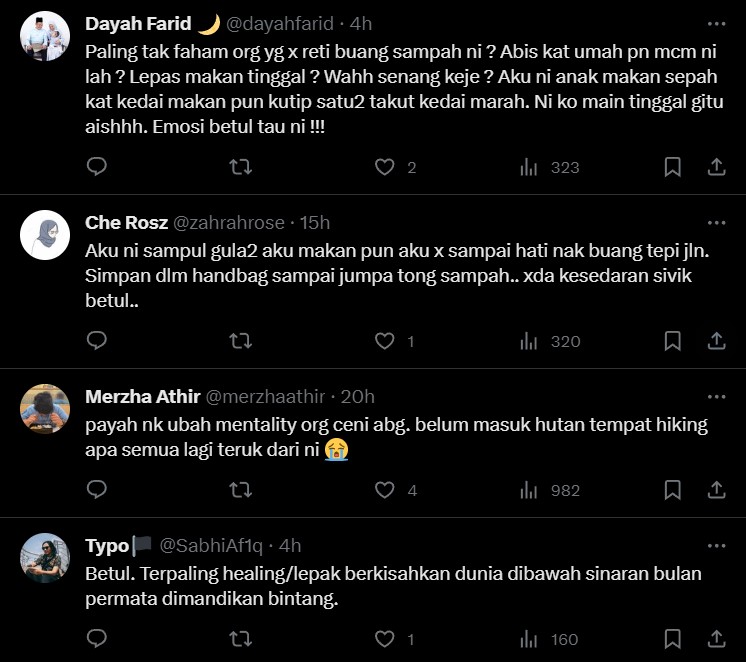Viewport: 746px width, 662px height.
Task: Share Typo's tweet
Action: tap(716, 639)
